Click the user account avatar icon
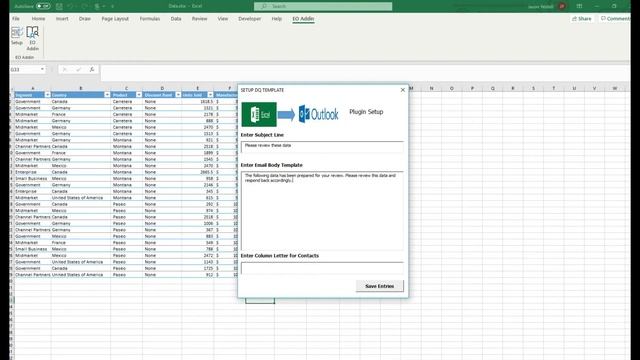The width and height of the screenshot is (640, 360). tap(562, 6)
